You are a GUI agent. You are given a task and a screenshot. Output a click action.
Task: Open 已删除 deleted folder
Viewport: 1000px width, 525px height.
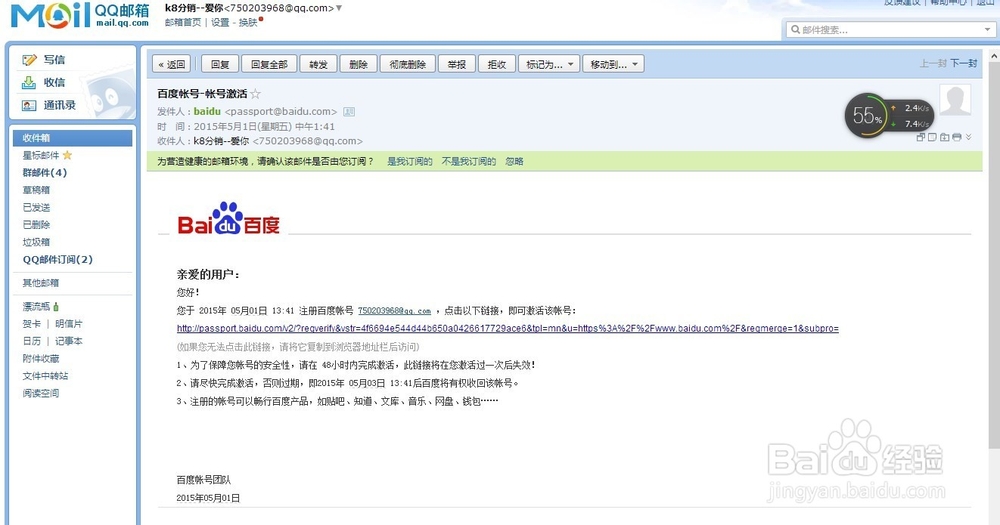(36, 225)
